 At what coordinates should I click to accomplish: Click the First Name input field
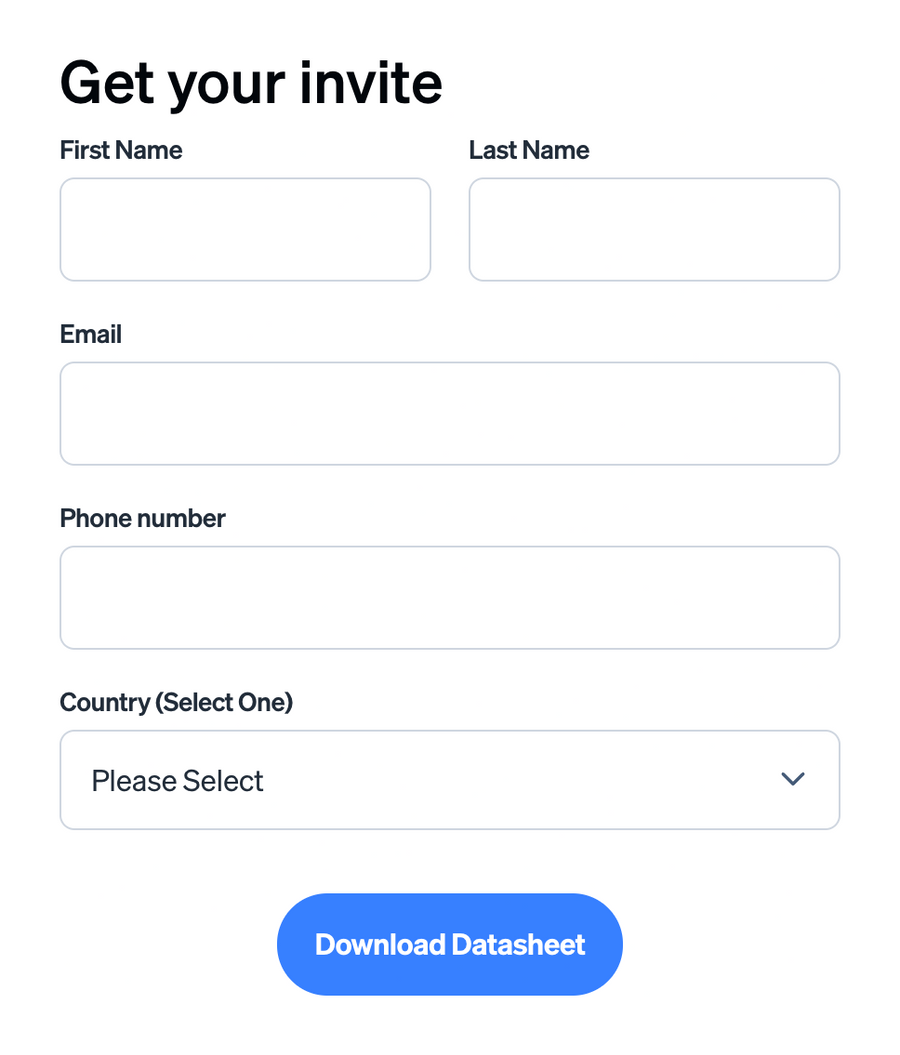click(x=245, y=229)
